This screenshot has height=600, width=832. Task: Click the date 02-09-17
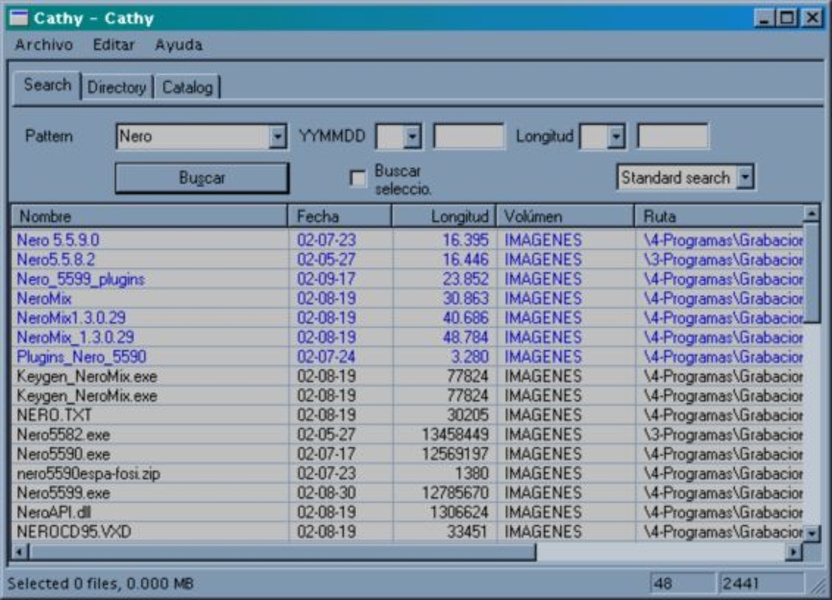click(x=326, y=279)
